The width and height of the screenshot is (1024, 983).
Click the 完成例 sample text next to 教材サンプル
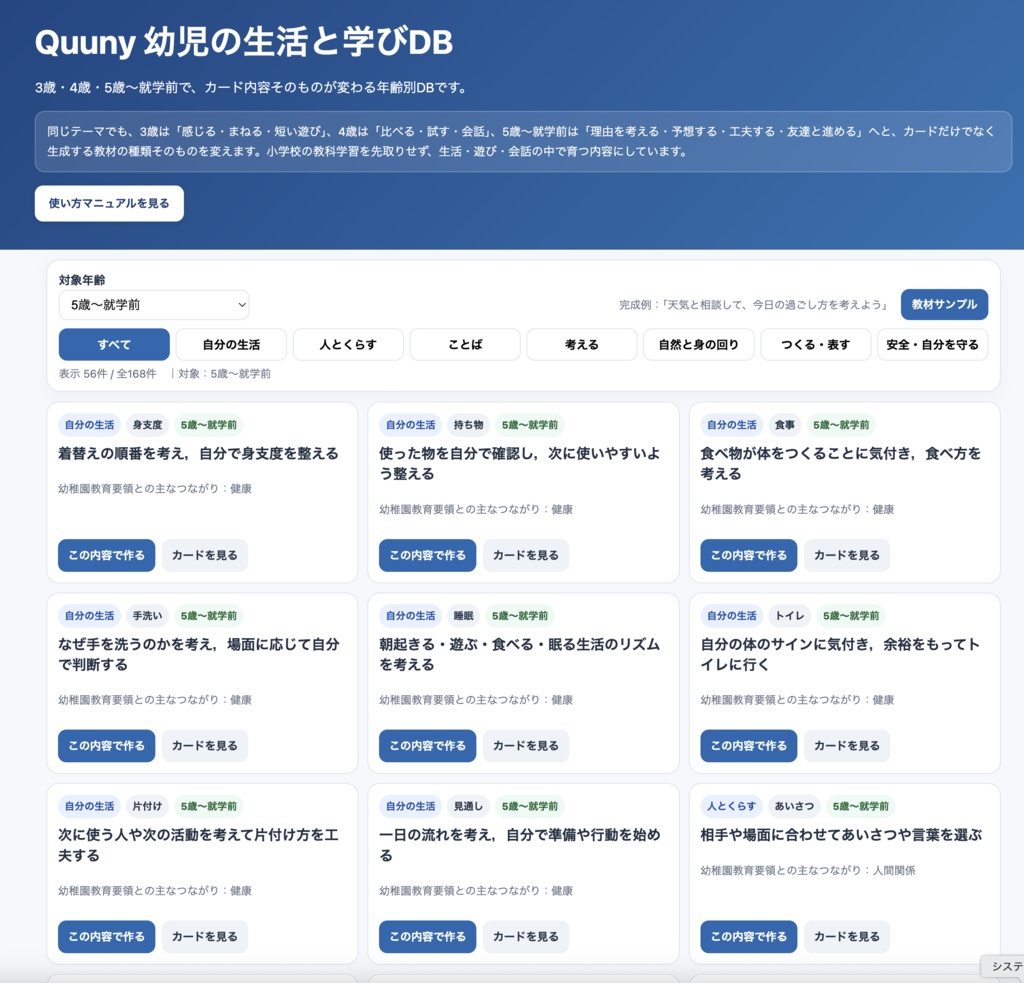coord(754,304)
